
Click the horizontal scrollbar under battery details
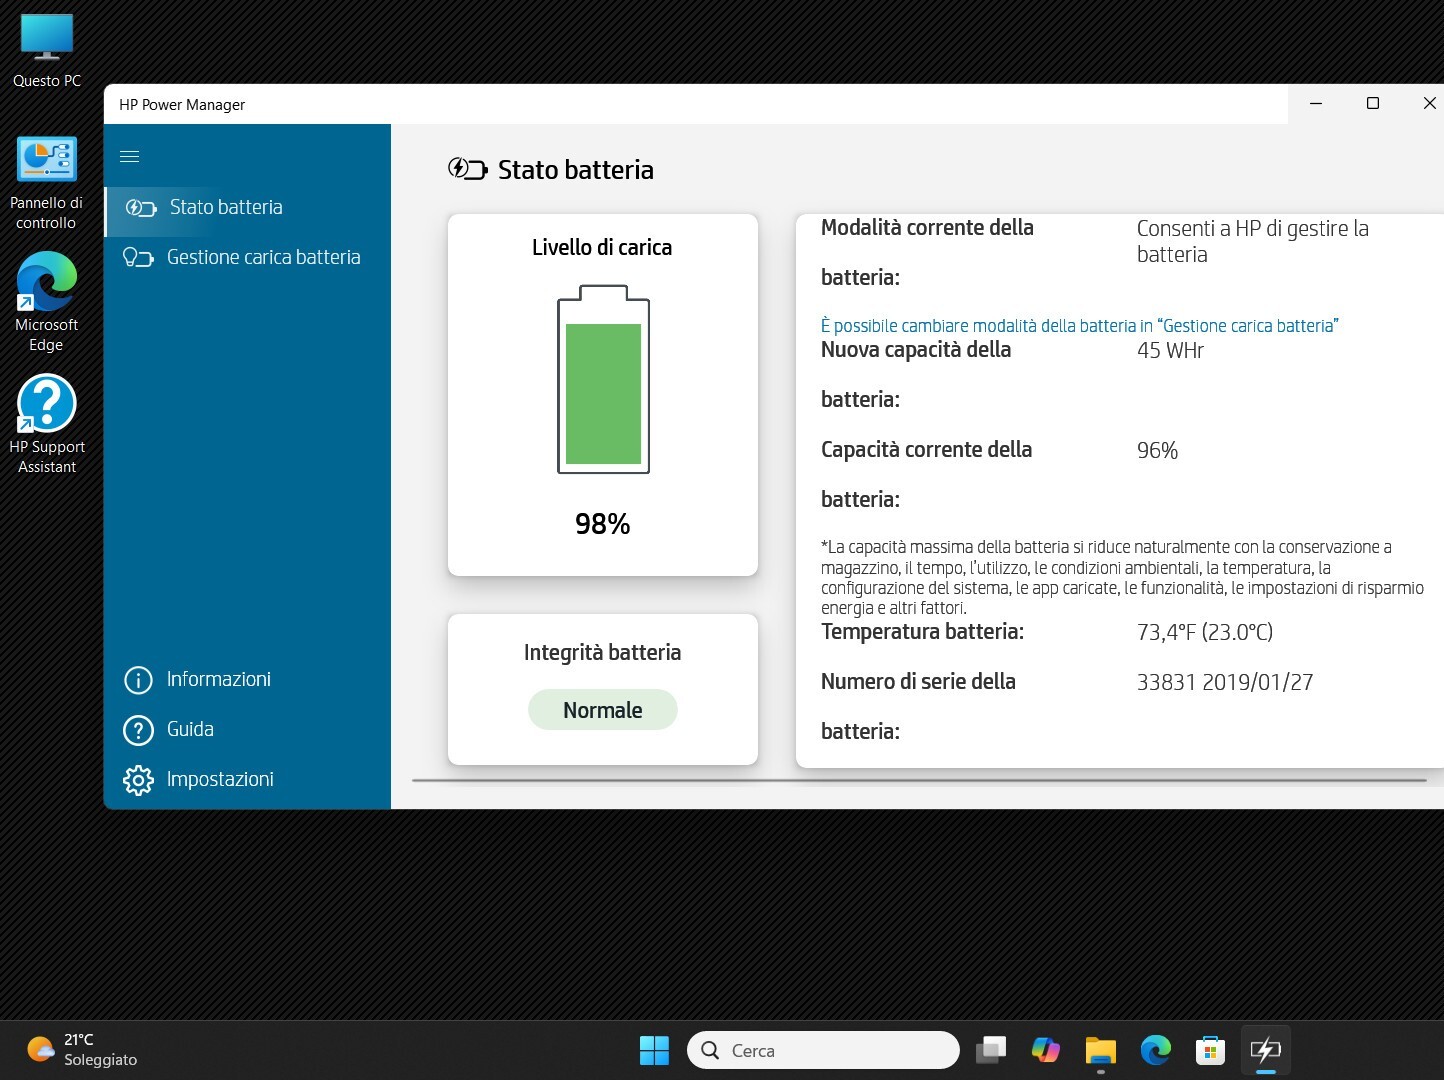[919, 780]
